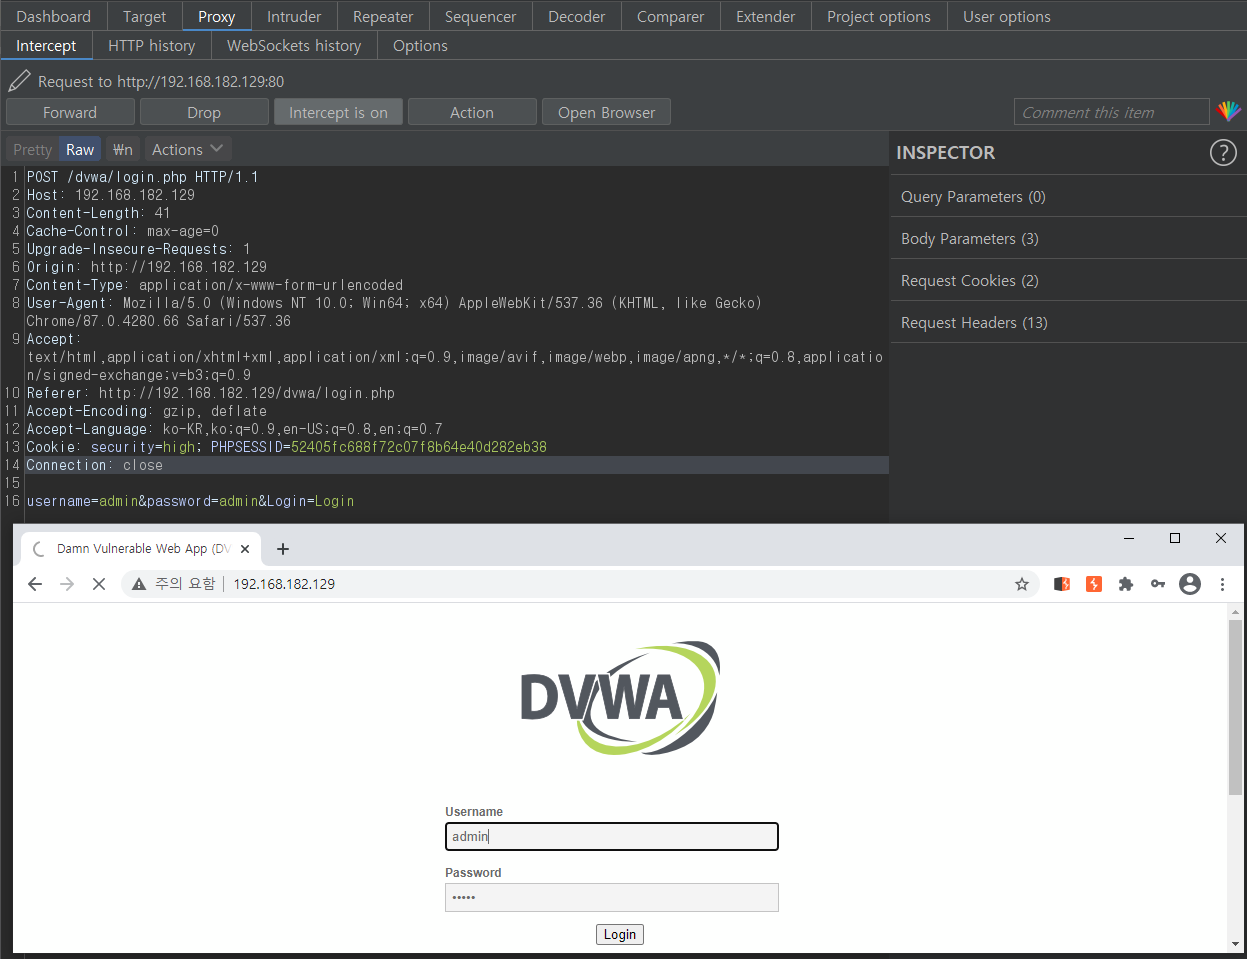This screenshot has width=1247, height=959.
Task: Click the DVWA Password field
Action: 612,897
